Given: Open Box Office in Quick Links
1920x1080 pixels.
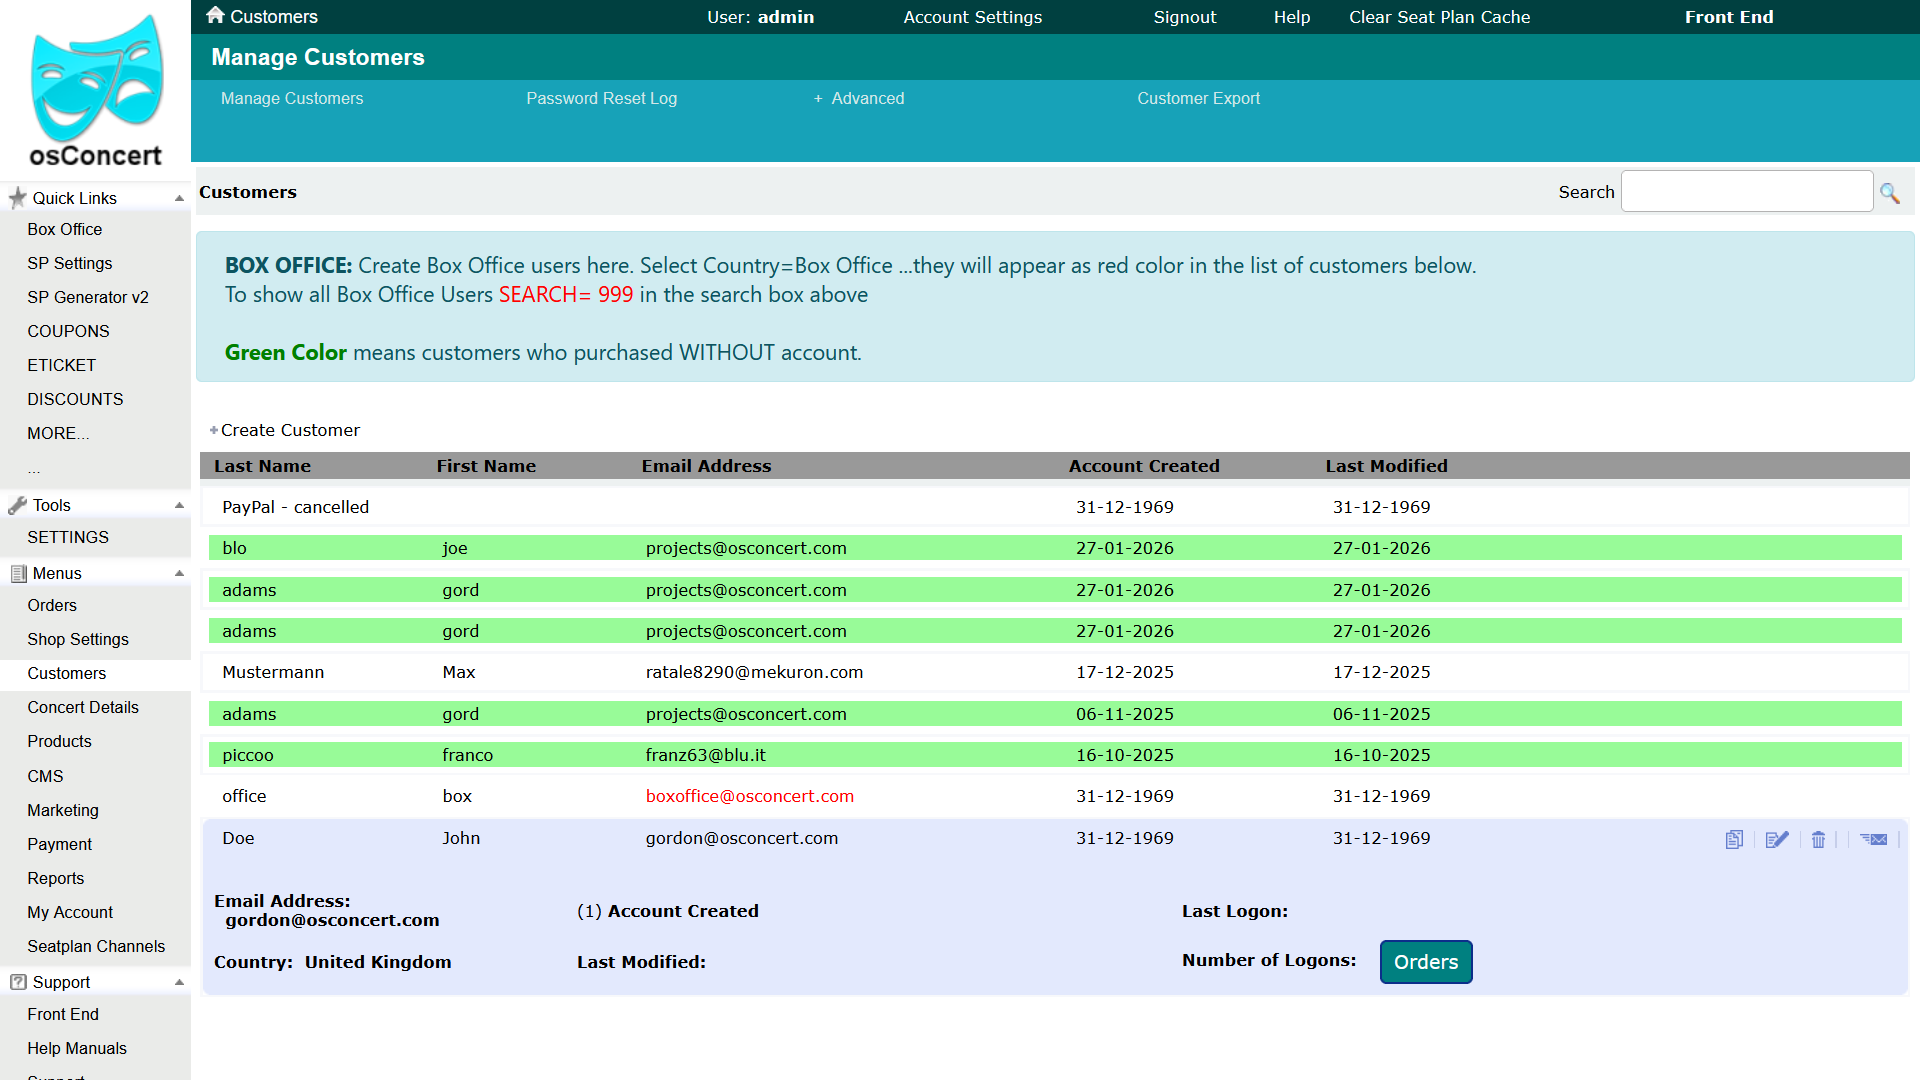Looking at the screenshot, I should 65,229.
